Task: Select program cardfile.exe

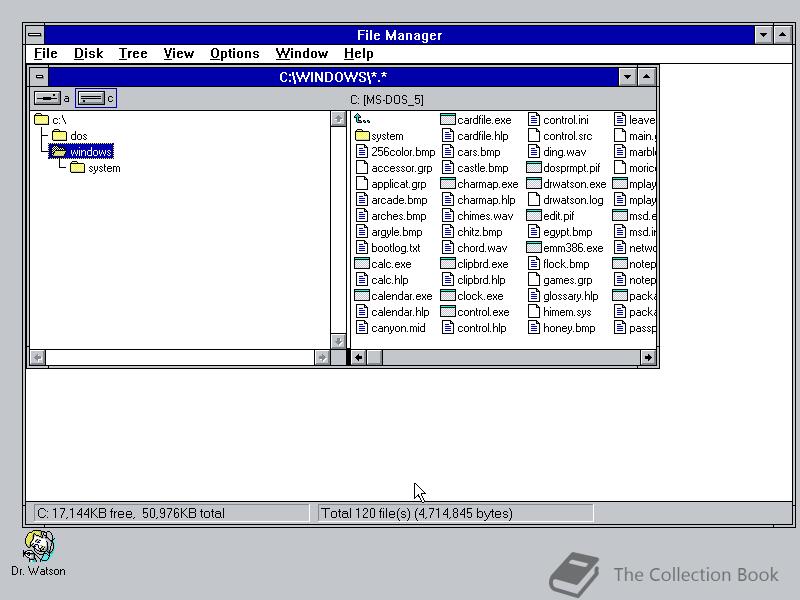Action: pyautogui.click(x=476, y=120)
